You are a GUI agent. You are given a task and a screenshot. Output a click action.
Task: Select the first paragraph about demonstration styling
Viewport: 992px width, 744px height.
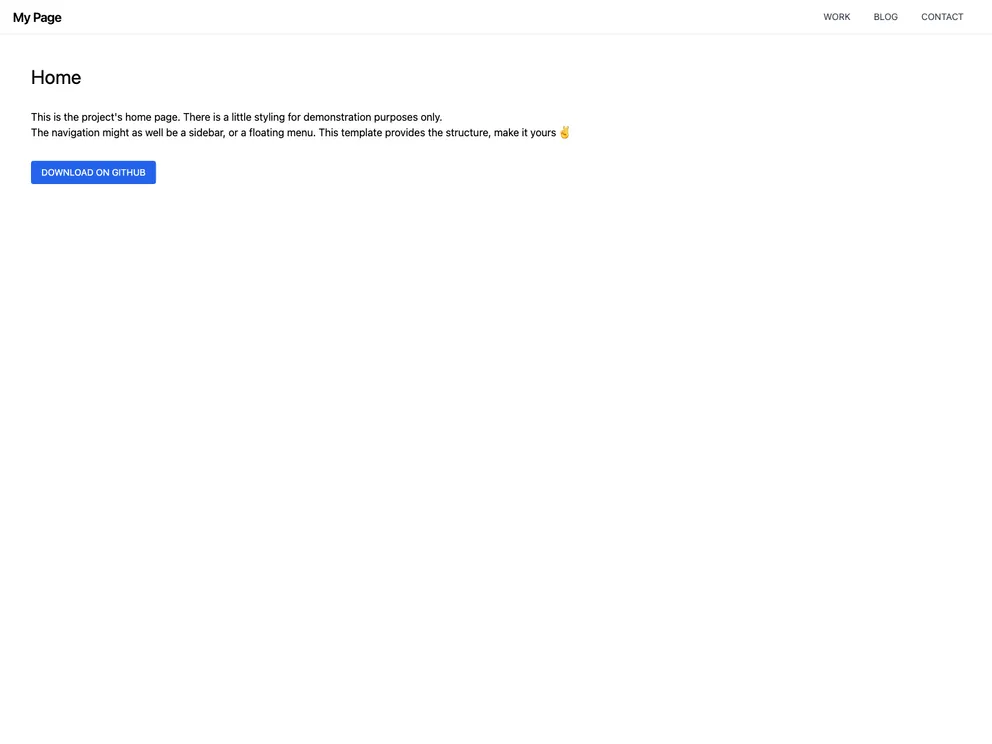pyautogui.click(x=236, y=116)
